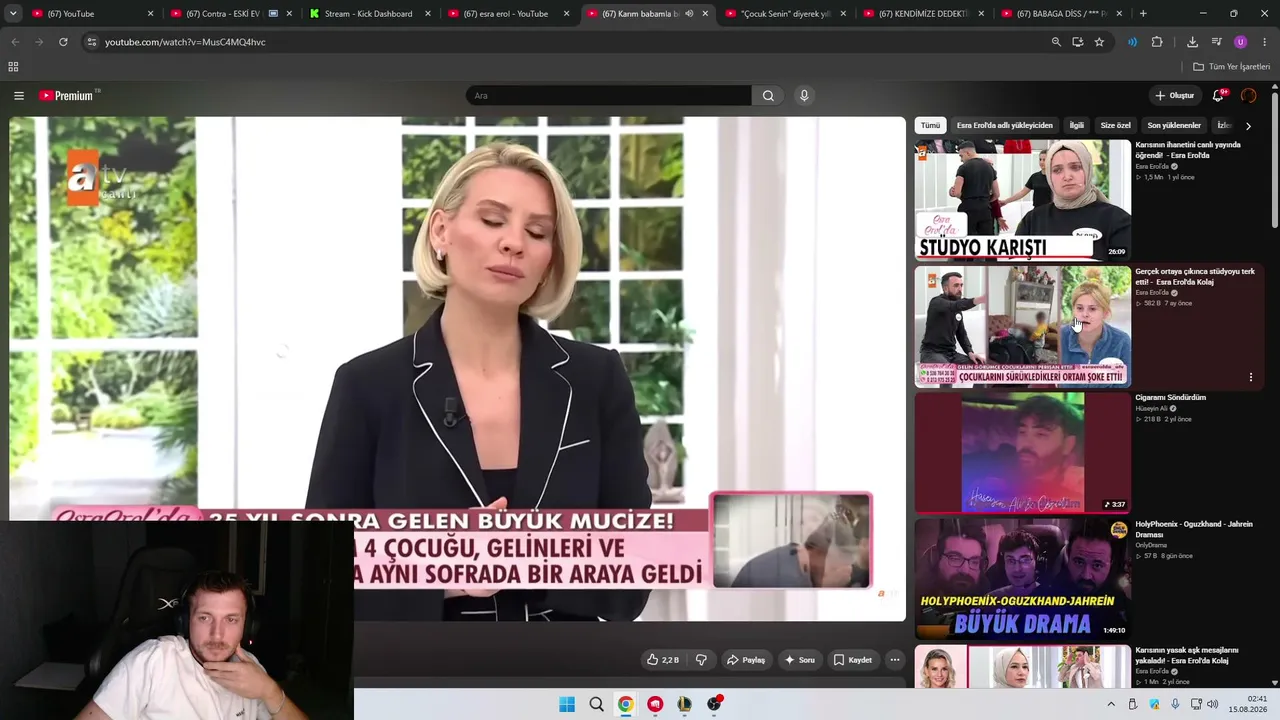Open 'Oluştur' create menu

click(x=1175, y=96)
